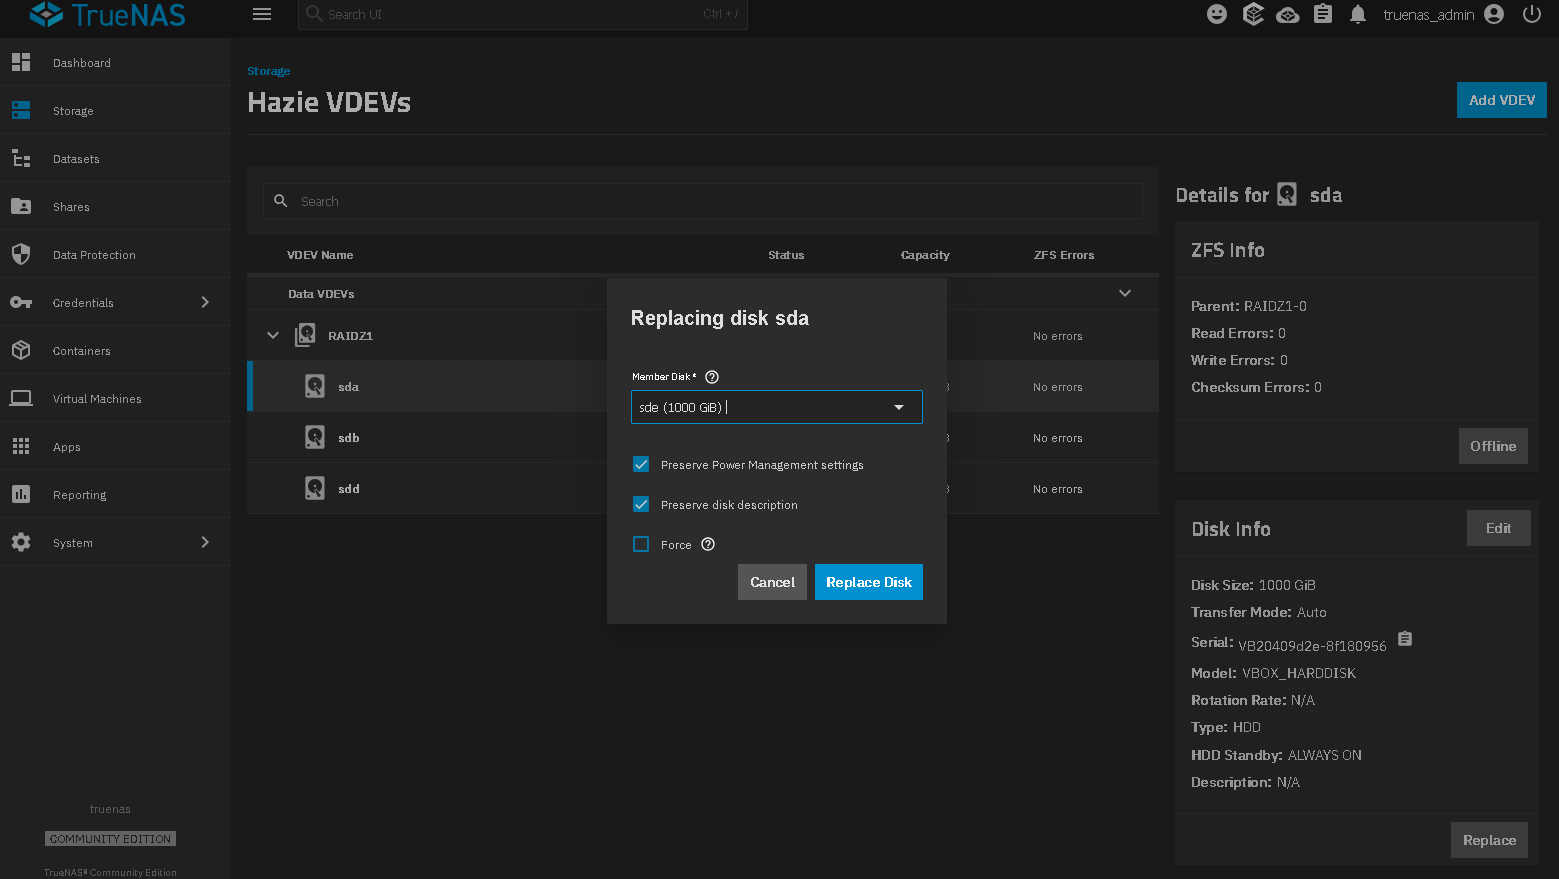Follow the Storage breadcrumb link
This screenshot has width=1559, height=879.
pyautogui.click(x=269, y=71)
